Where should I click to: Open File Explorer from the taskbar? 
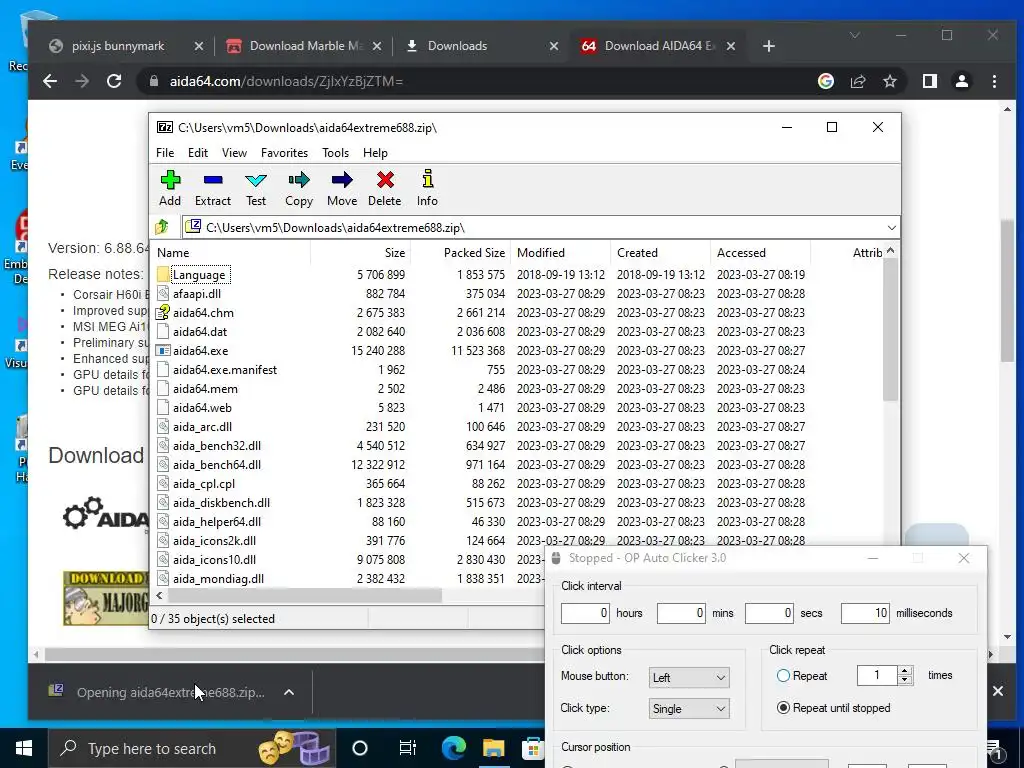click(494, 748)
